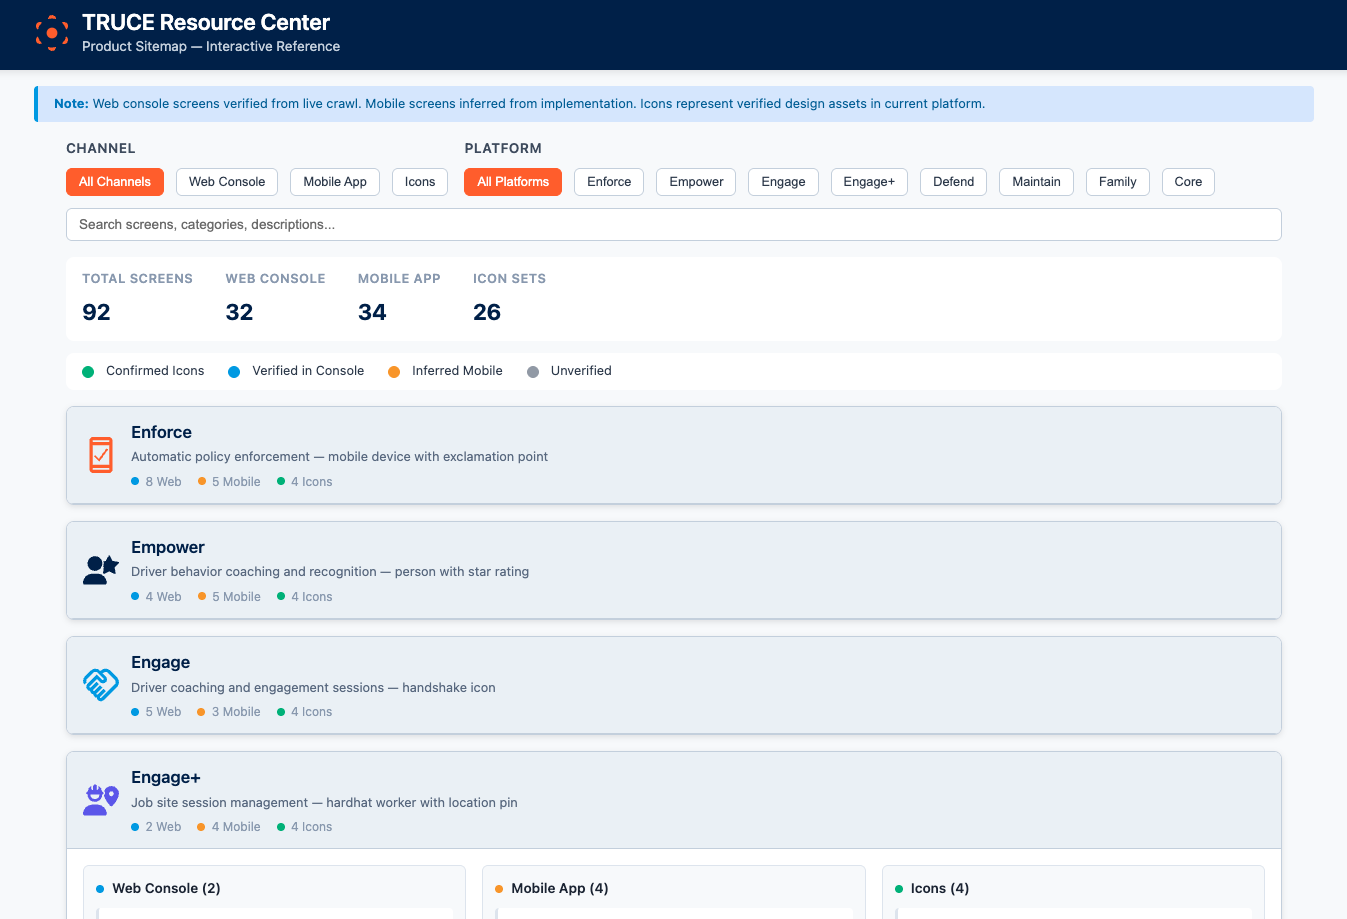Click the 'PLATFORM' filter group label
Viewport: 1347px width, 919px height.
[x=503, y=148]
